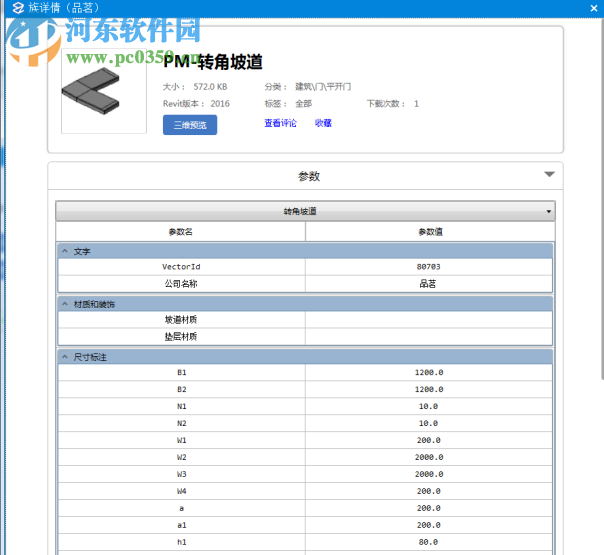Collapse the 参数 panel with triangle arrow
604x555 pixels.
click(549, 174)
